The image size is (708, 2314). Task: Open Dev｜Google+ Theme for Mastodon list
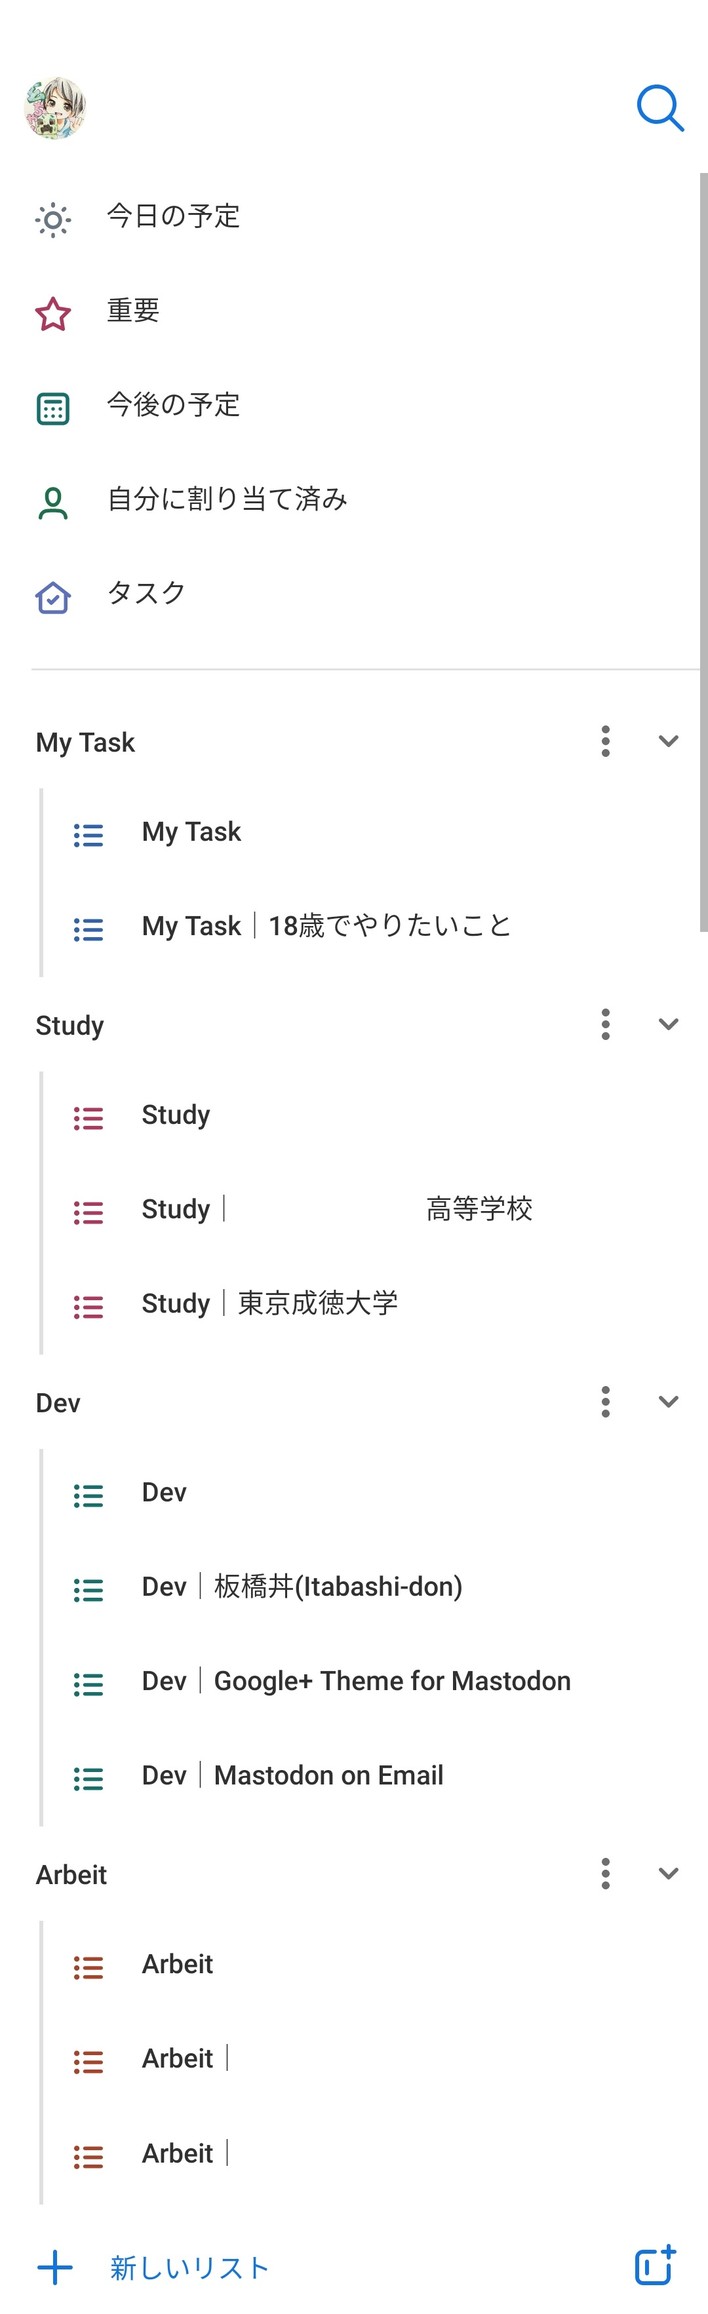(x=356, y=1681)
